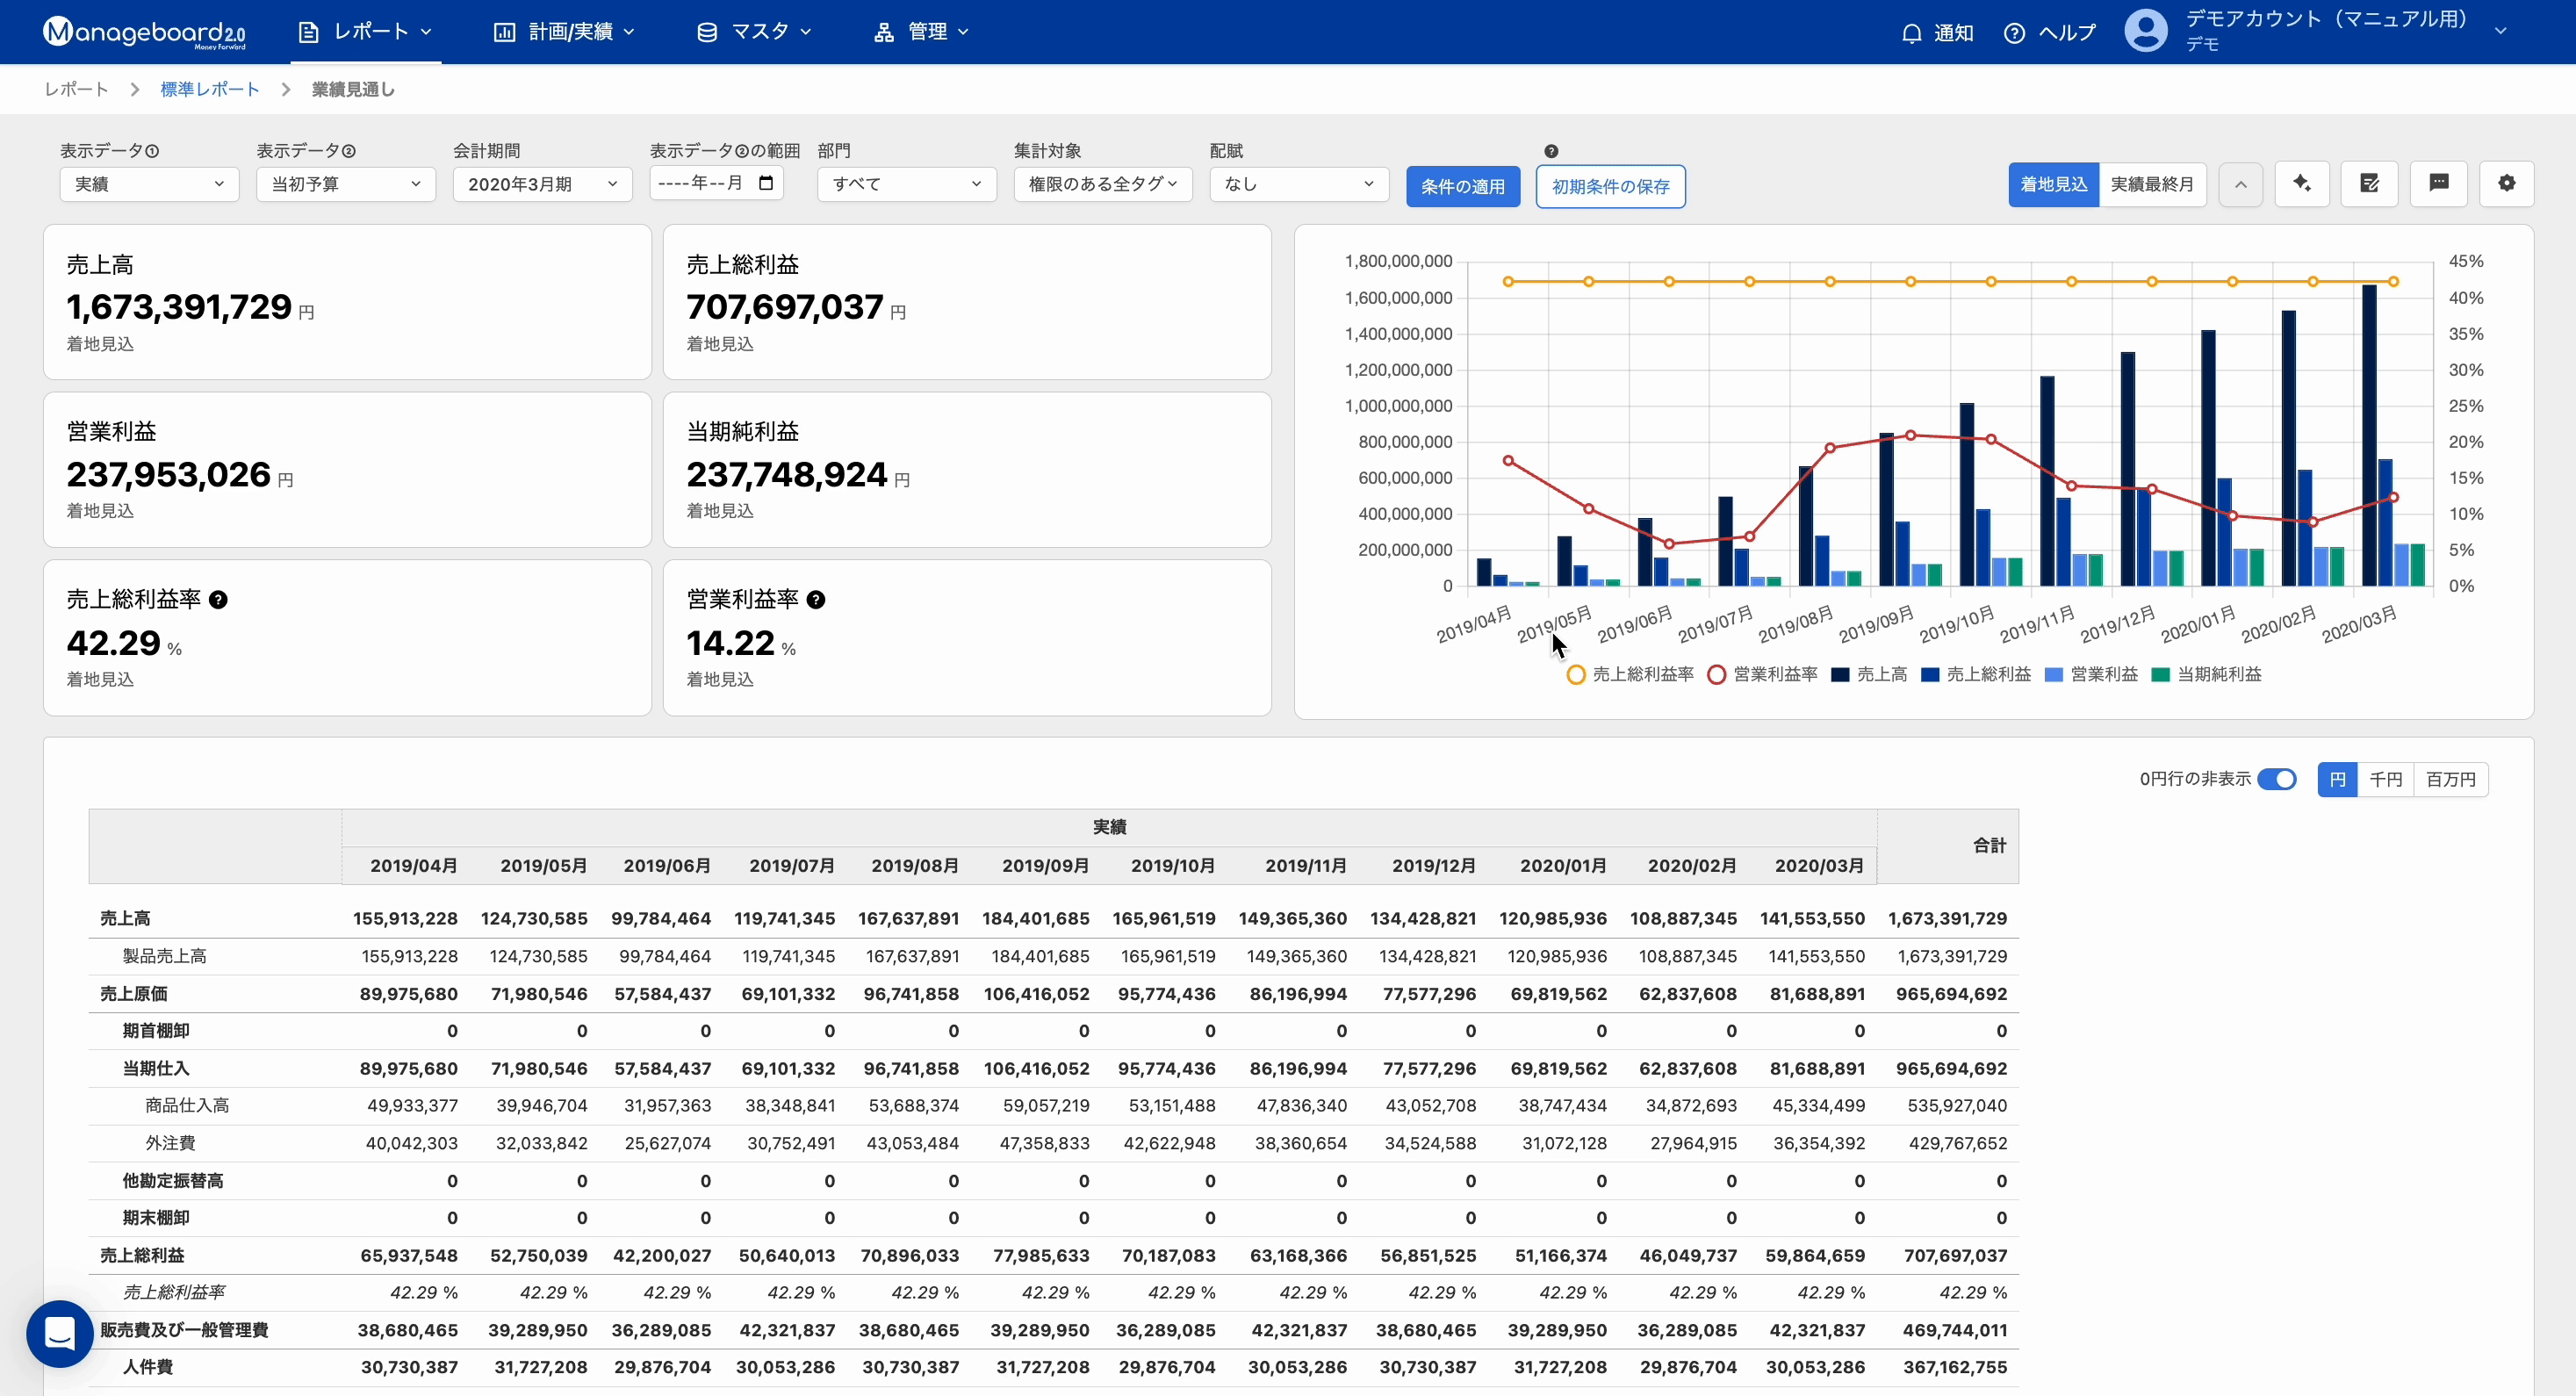This screenshot has height=1396, width=2576.
Task: Collapse the summary panel with chevron-up button
Action: [x=2240, y=185]
